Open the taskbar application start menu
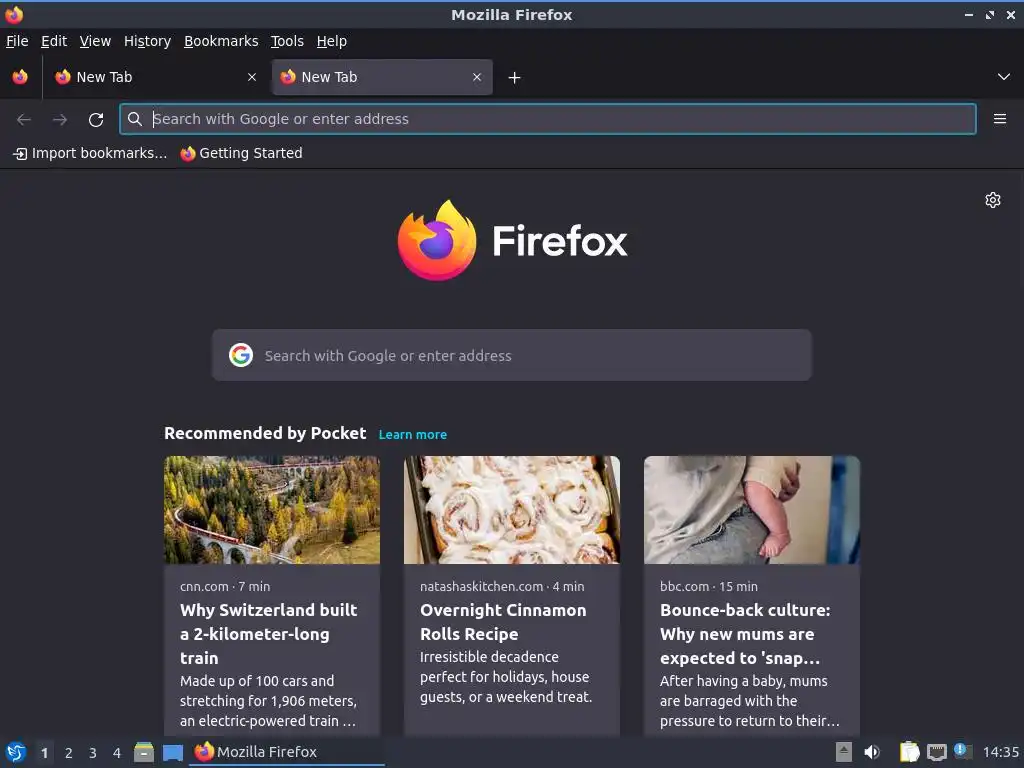Image resolution: width=1024 pixels, height=768 pixels. click(16, 752)
